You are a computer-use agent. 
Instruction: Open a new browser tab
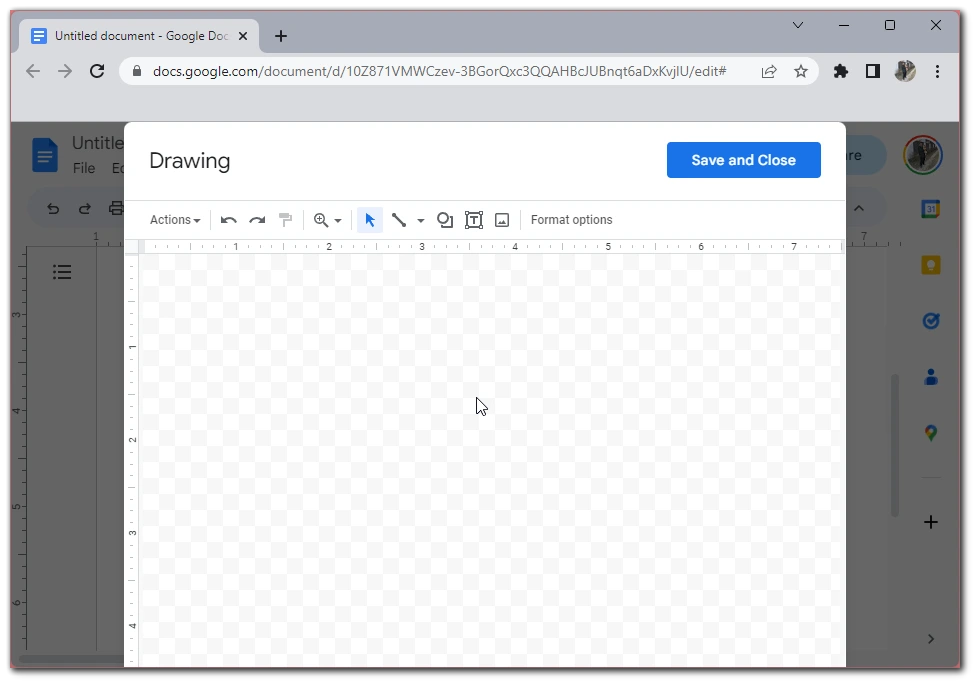coord(281,36)
